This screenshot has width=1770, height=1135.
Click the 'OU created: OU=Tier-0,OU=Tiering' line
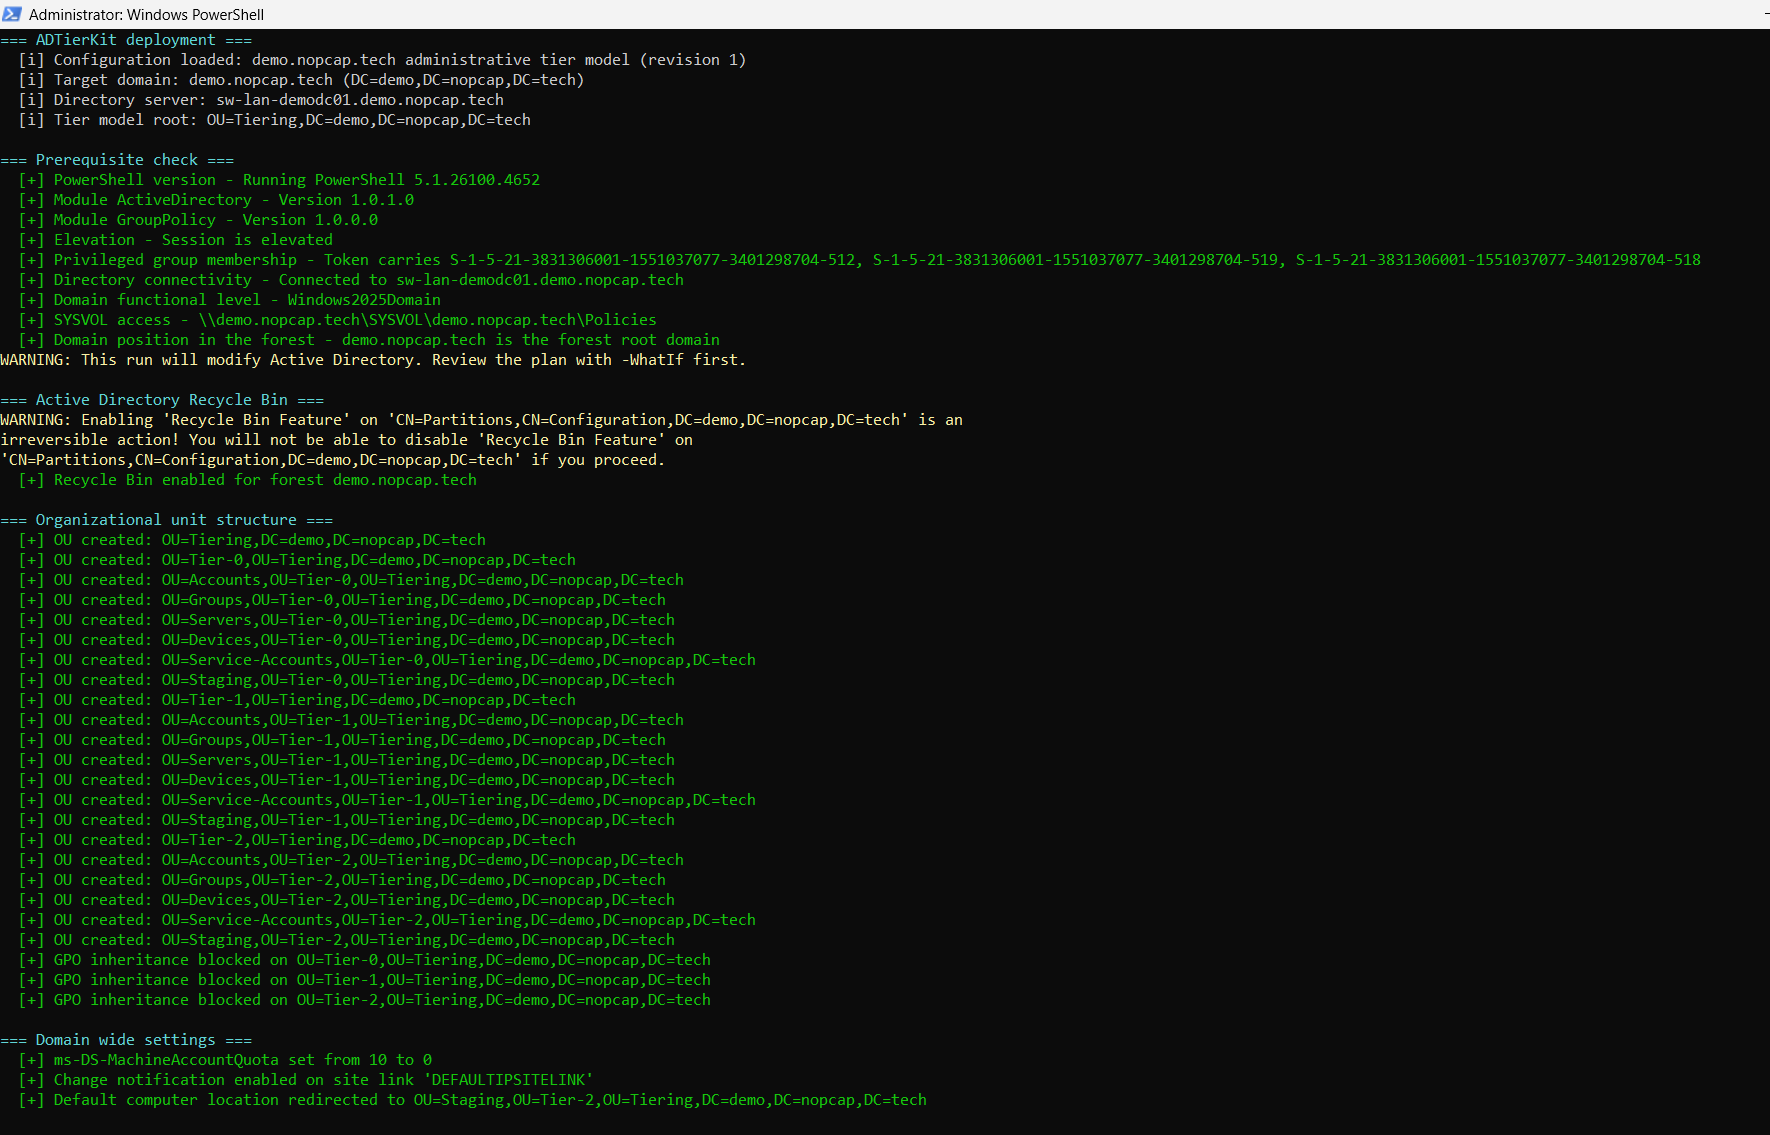coord(297,560)
